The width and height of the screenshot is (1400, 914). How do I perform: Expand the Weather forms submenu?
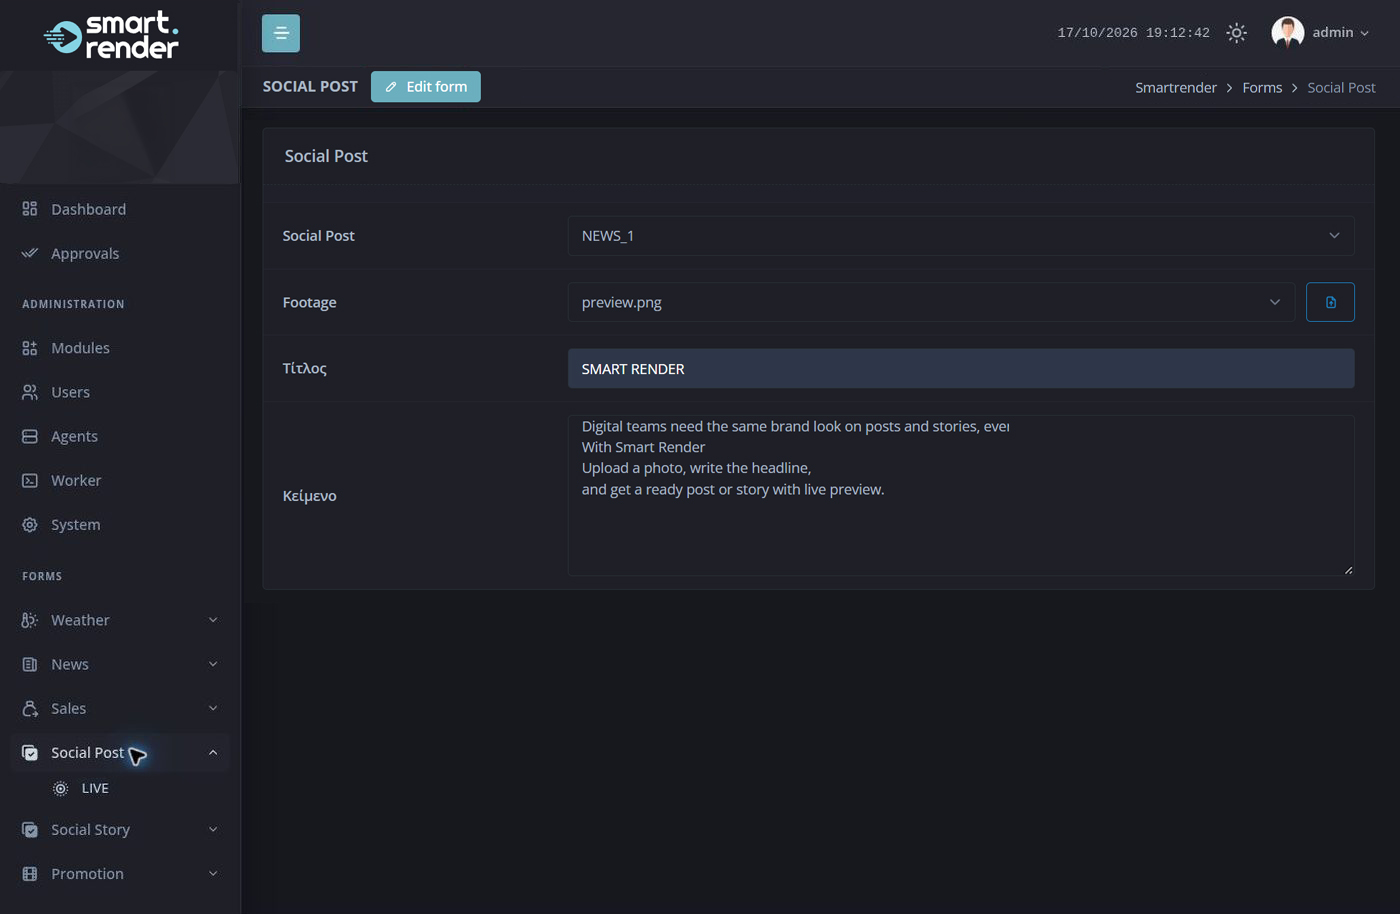(x=213, y=620)
